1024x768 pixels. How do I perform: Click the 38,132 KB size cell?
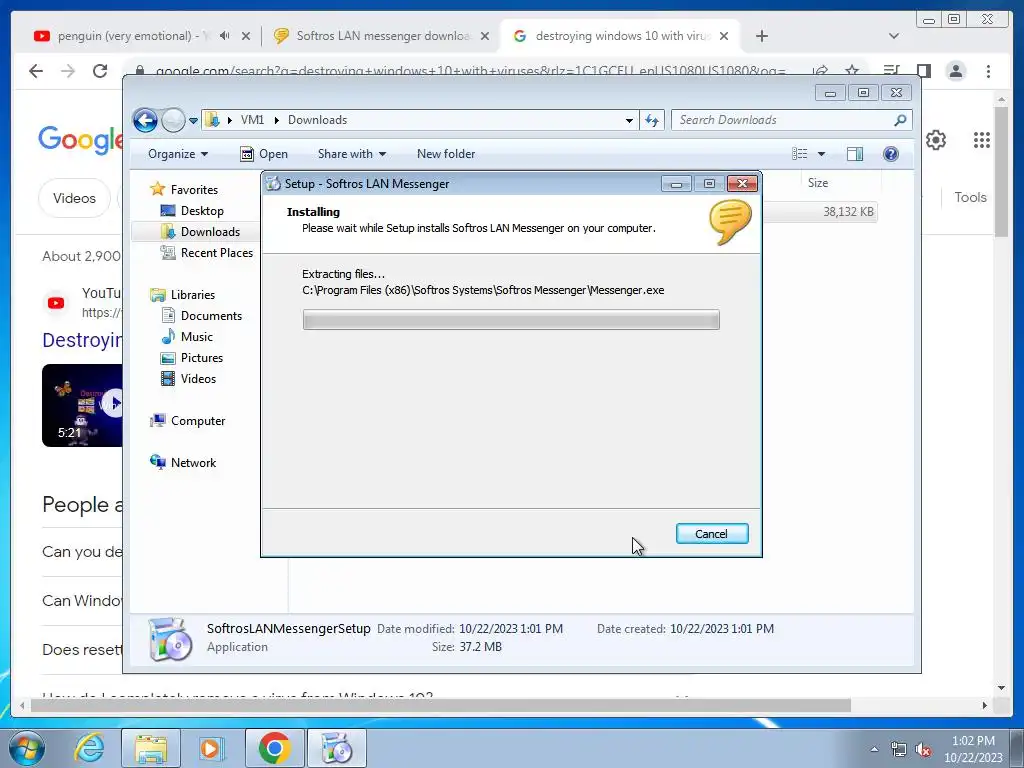pos(848,212)
